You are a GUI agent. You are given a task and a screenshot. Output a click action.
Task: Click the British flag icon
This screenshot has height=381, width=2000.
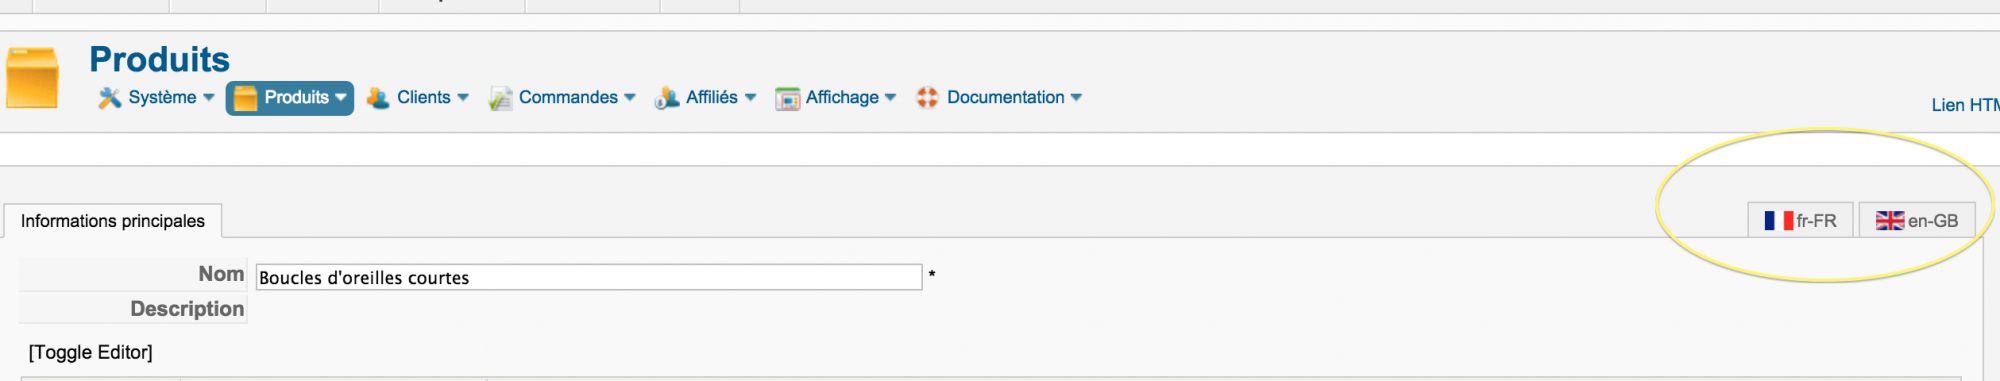point(1890,221)
